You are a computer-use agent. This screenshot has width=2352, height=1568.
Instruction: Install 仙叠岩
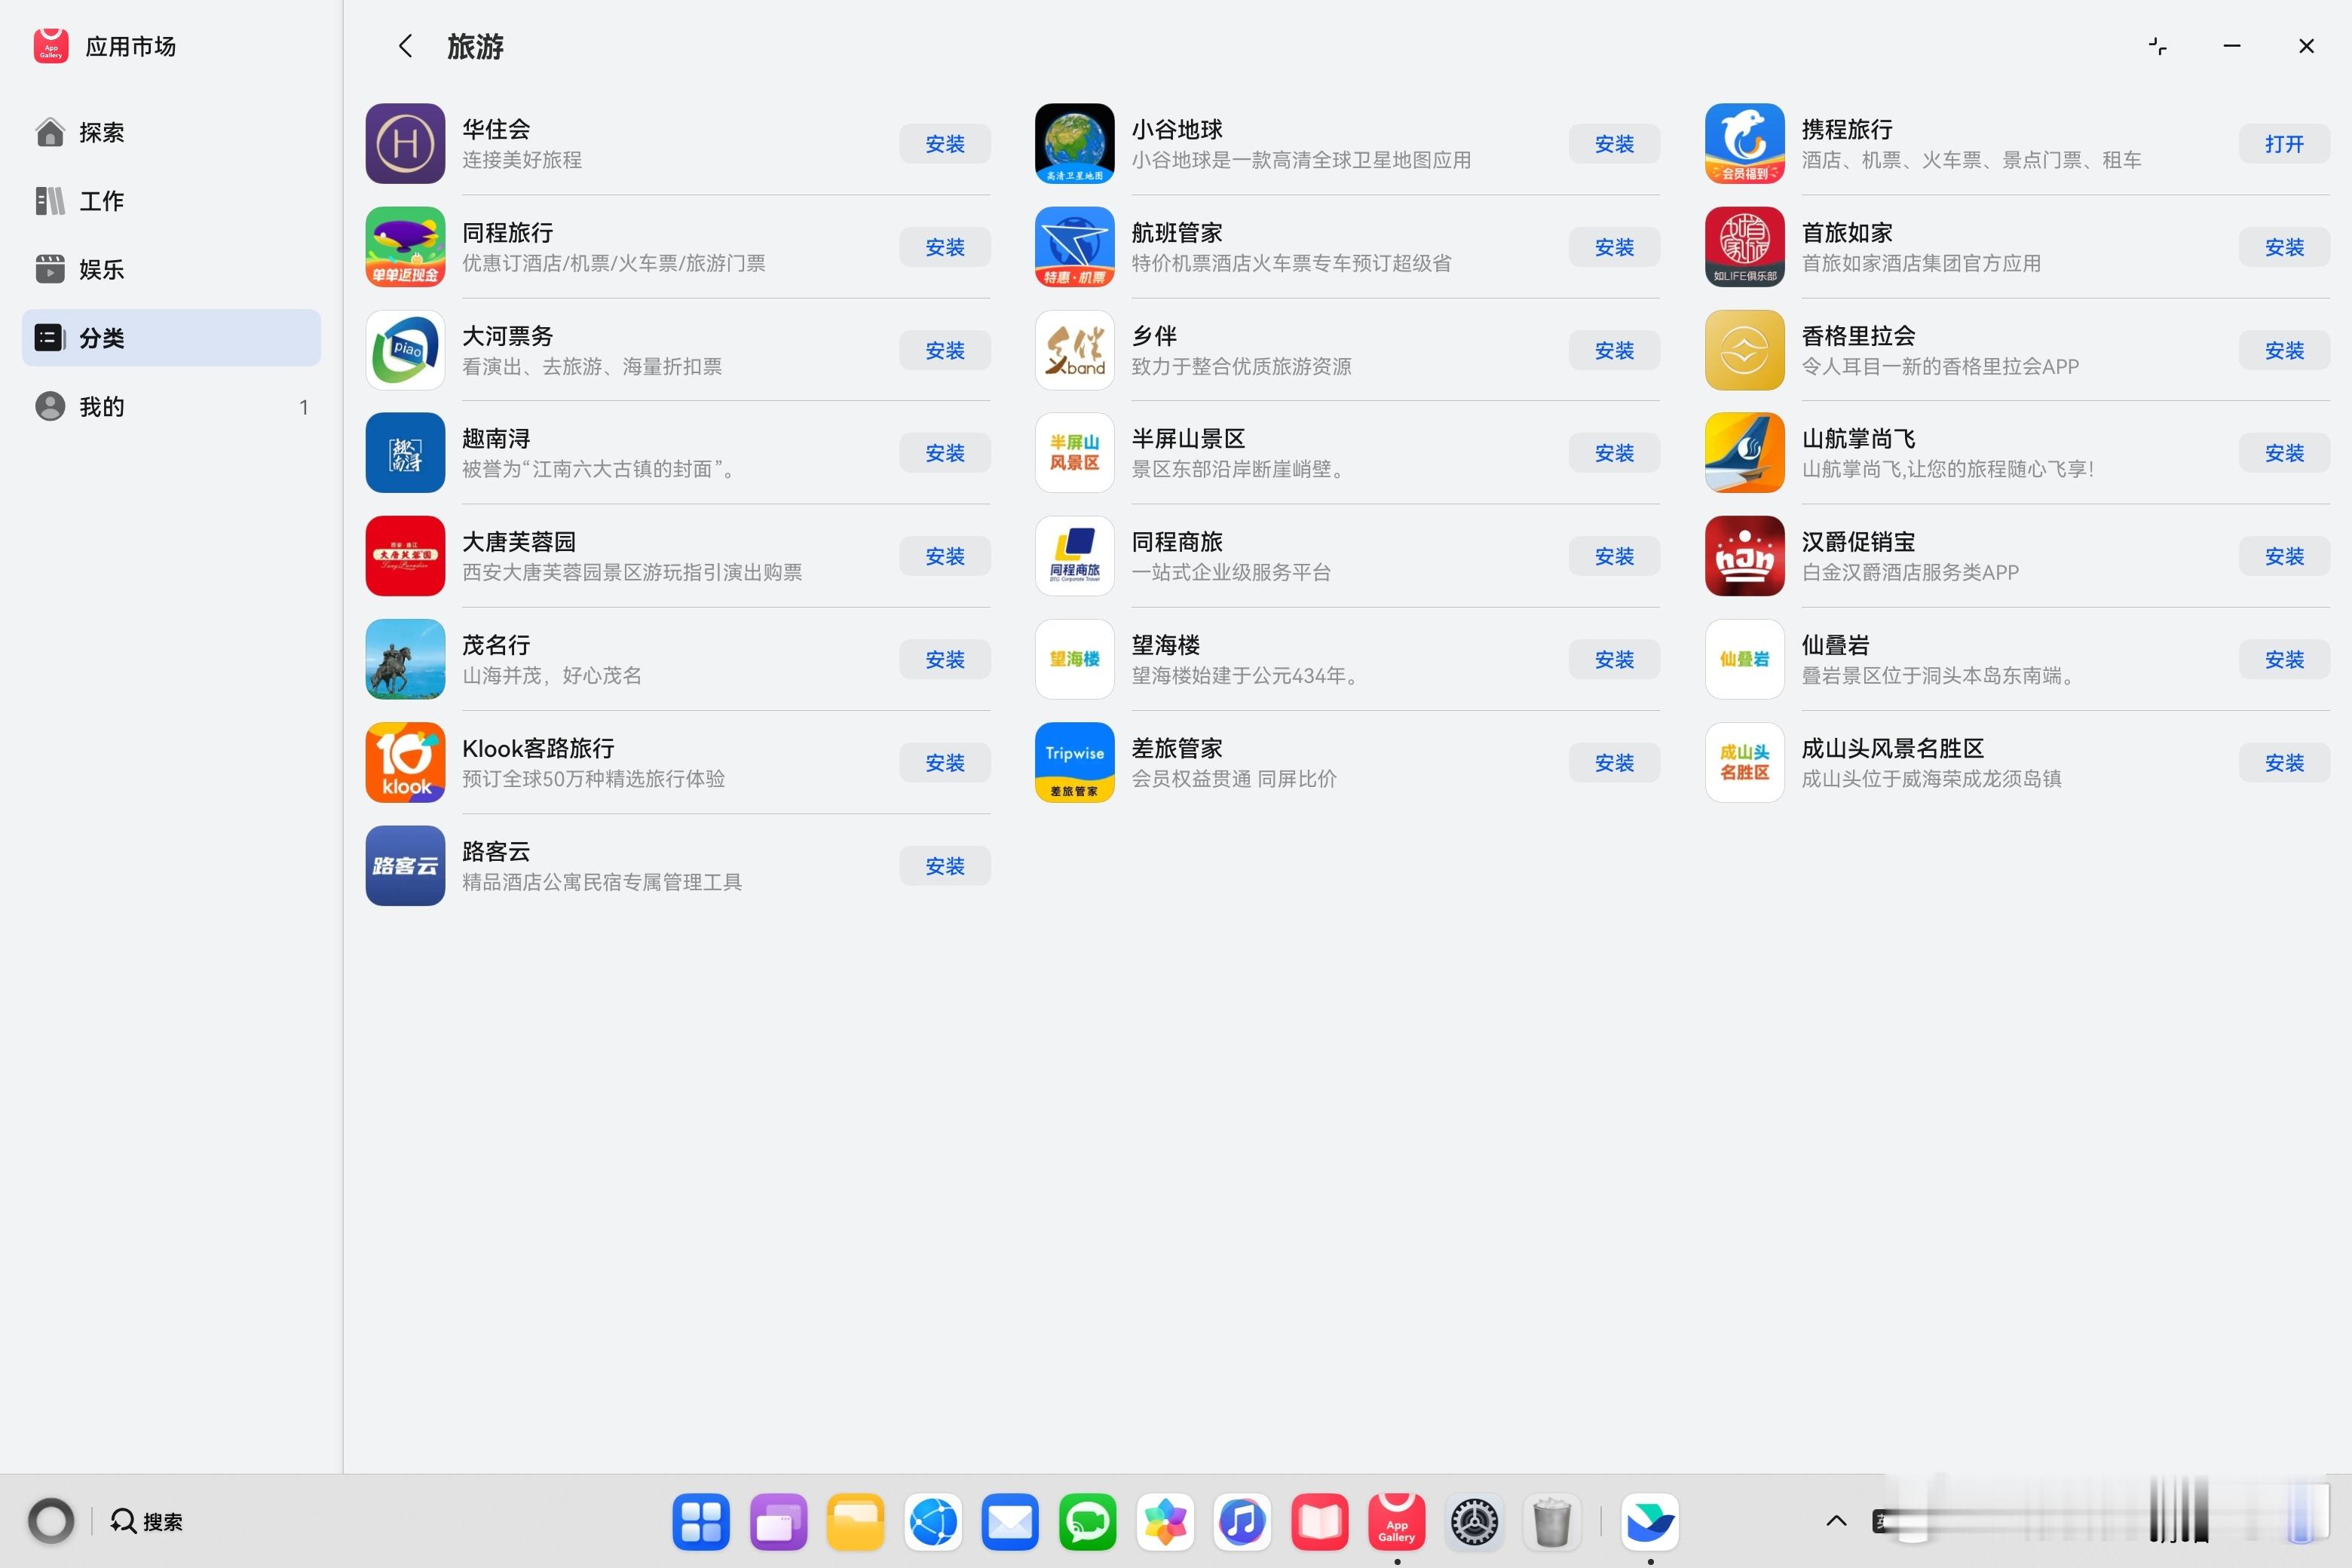[x=2284, y=659]
